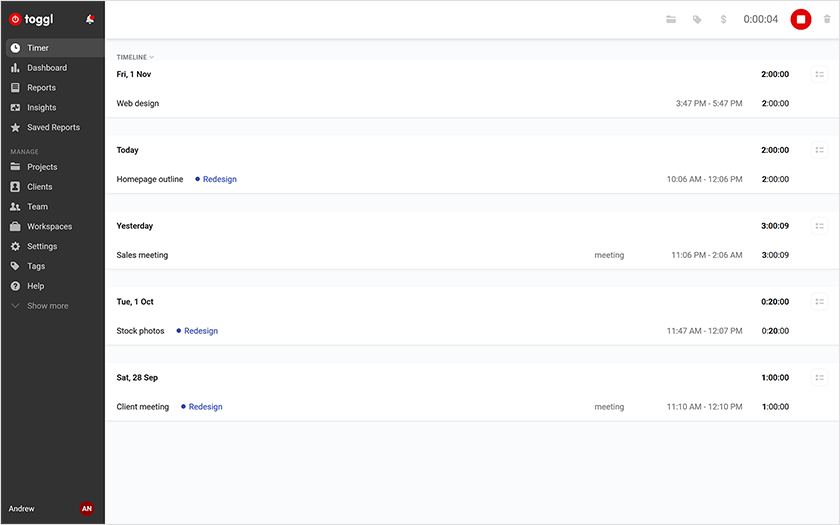Toggle the billable dollar sign icon
The width and height of the screenshot is (840, 525).
(723, 19)
